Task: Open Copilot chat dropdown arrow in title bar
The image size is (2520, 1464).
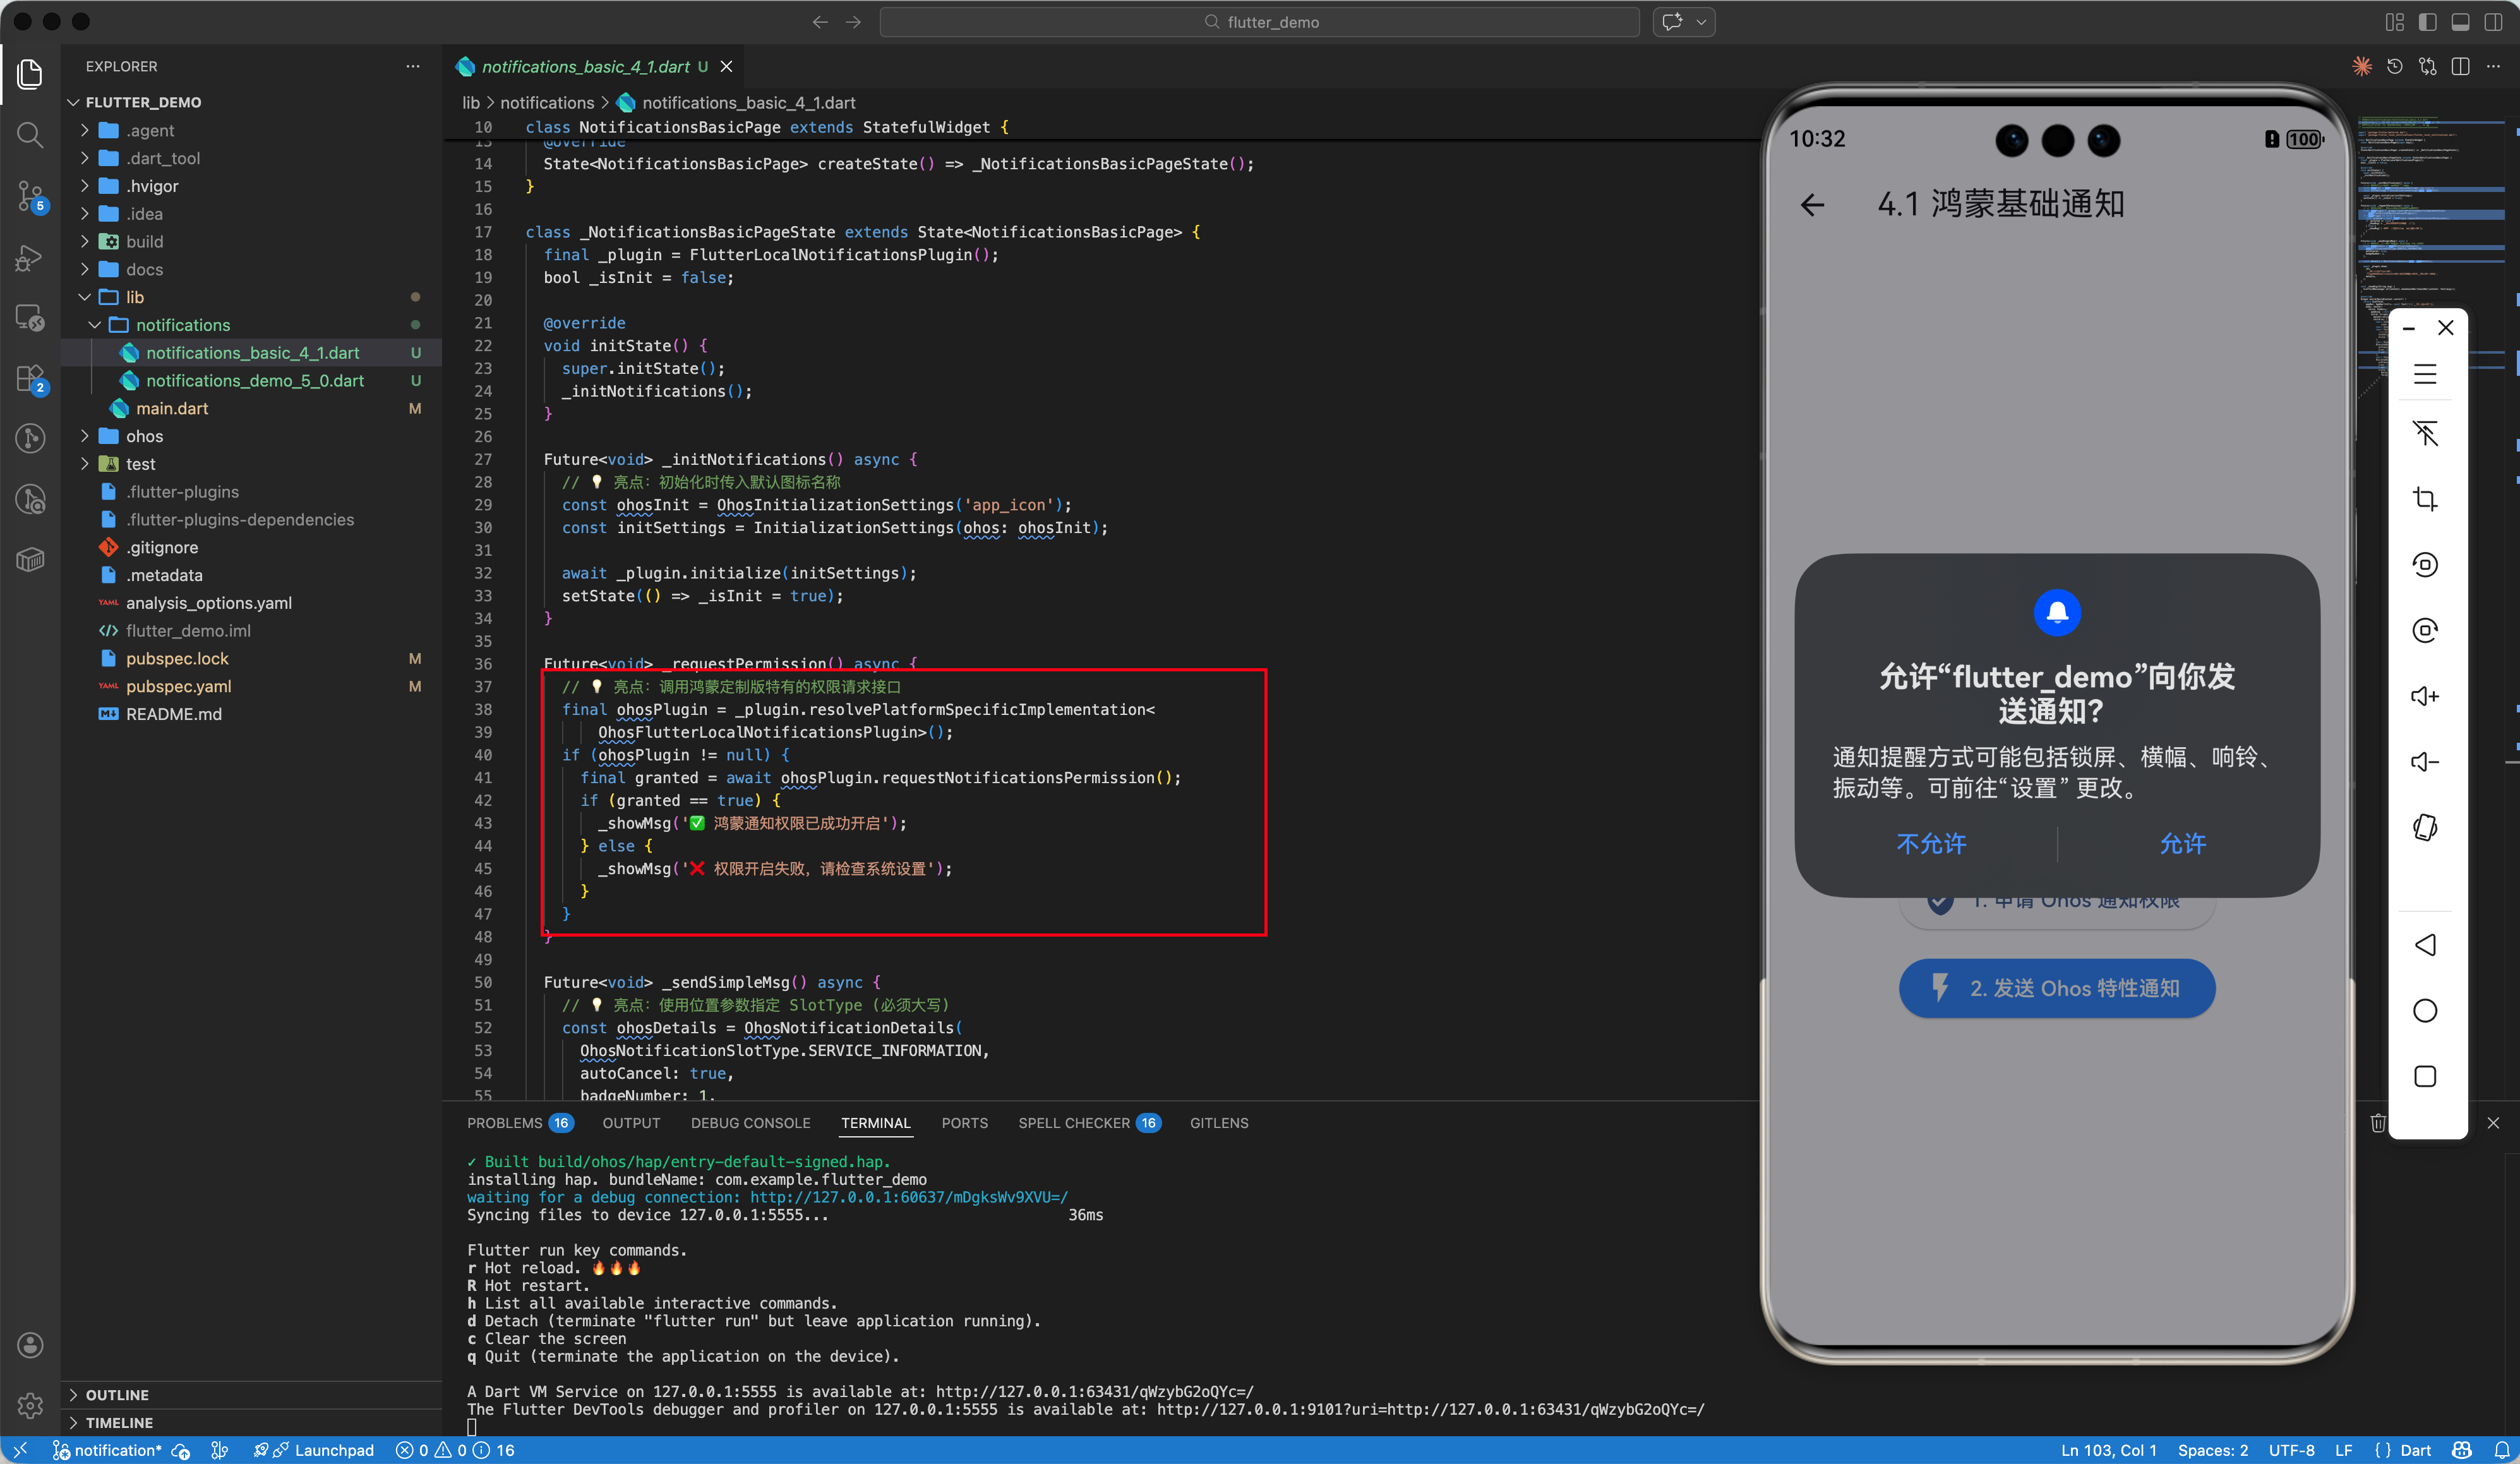Action: 1701,22
